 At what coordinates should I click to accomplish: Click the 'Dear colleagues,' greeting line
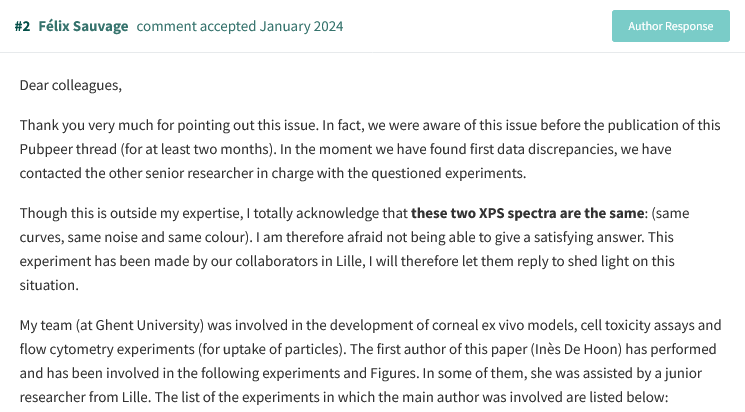coord(70,85)
